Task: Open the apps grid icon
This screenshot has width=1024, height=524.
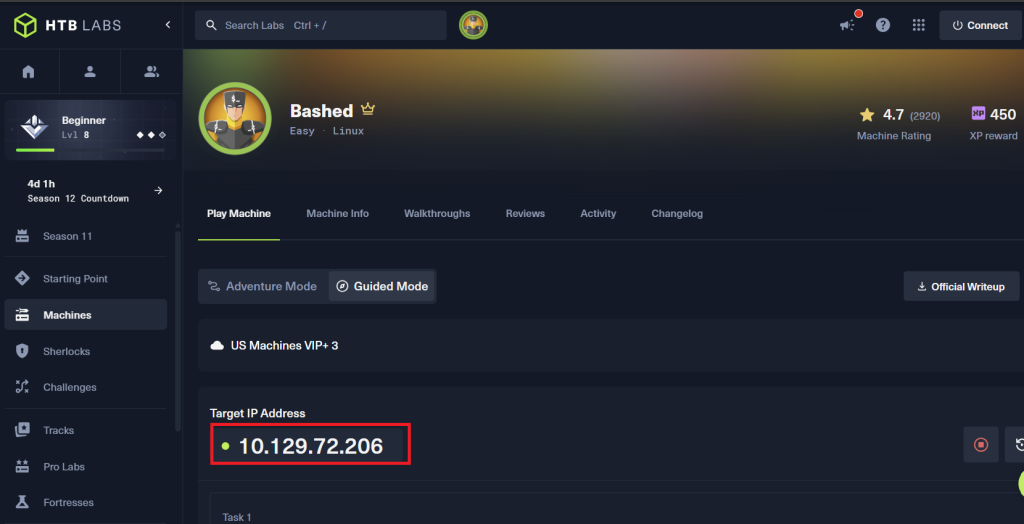Action: point(918,25)
